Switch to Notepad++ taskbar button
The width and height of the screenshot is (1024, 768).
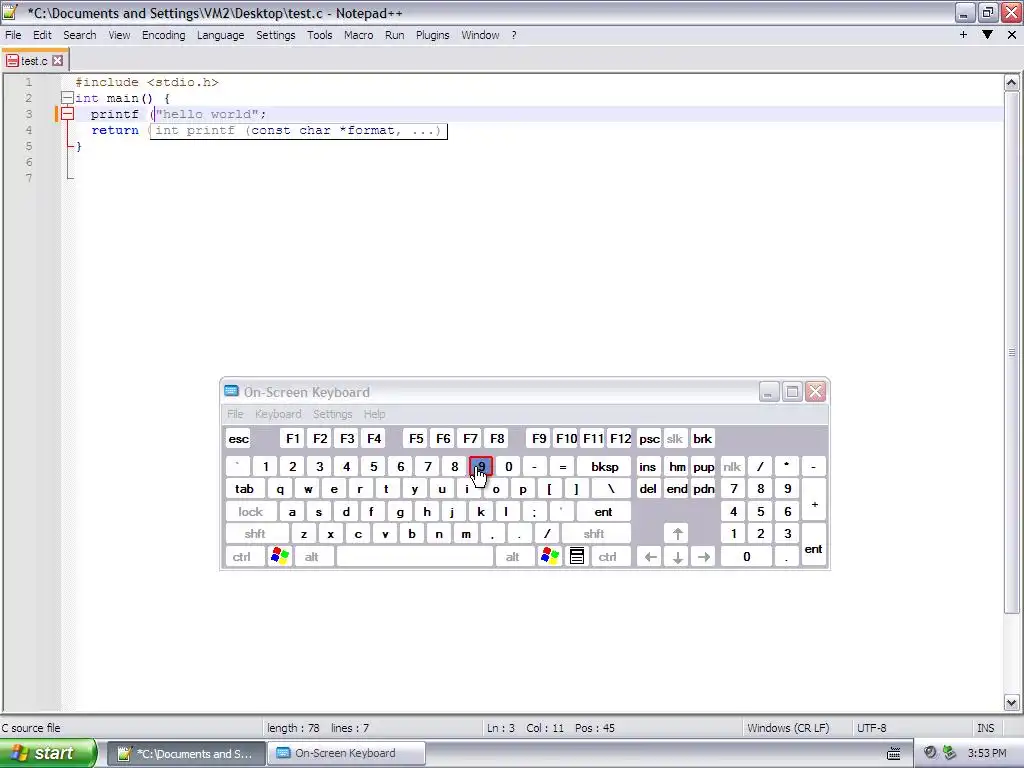tap(185, 754)
